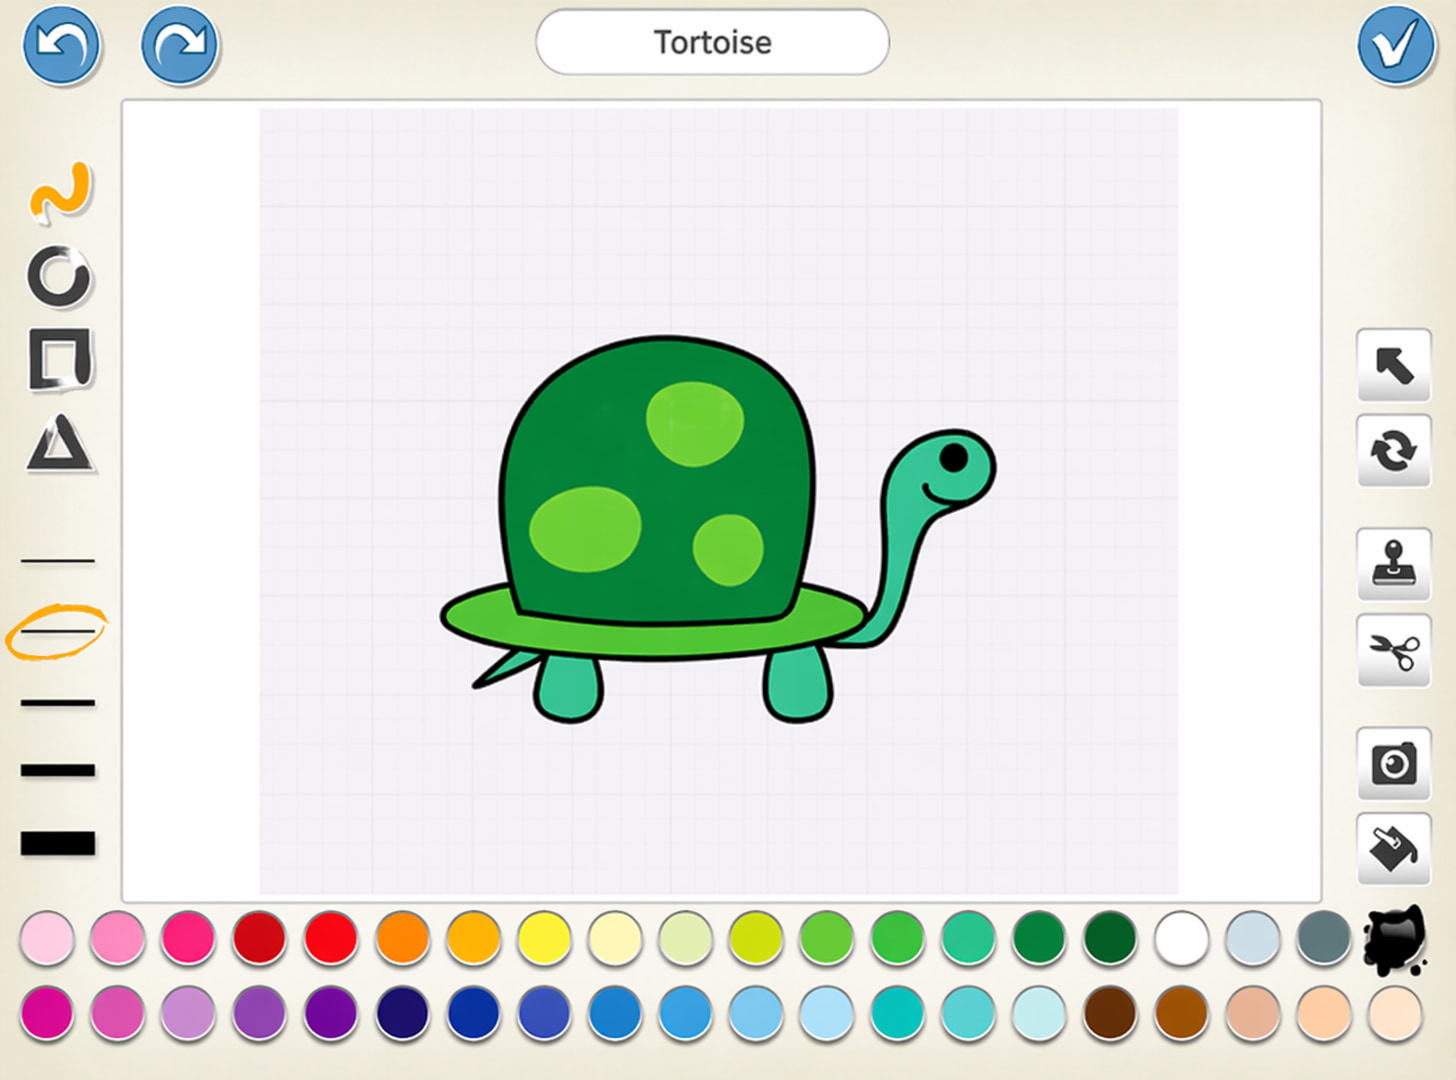1456x1080 pixels.
Task: Pick the bright red color swatch
Action: (x=330, y=938)
